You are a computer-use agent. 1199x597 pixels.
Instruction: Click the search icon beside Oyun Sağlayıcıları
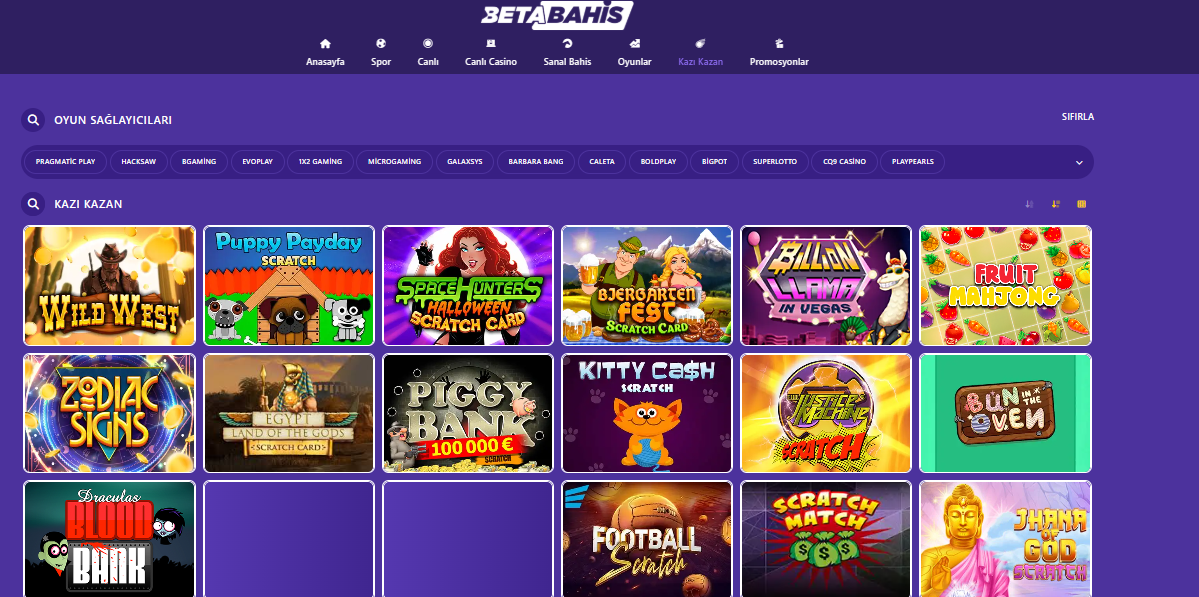[x=33, y=120]
